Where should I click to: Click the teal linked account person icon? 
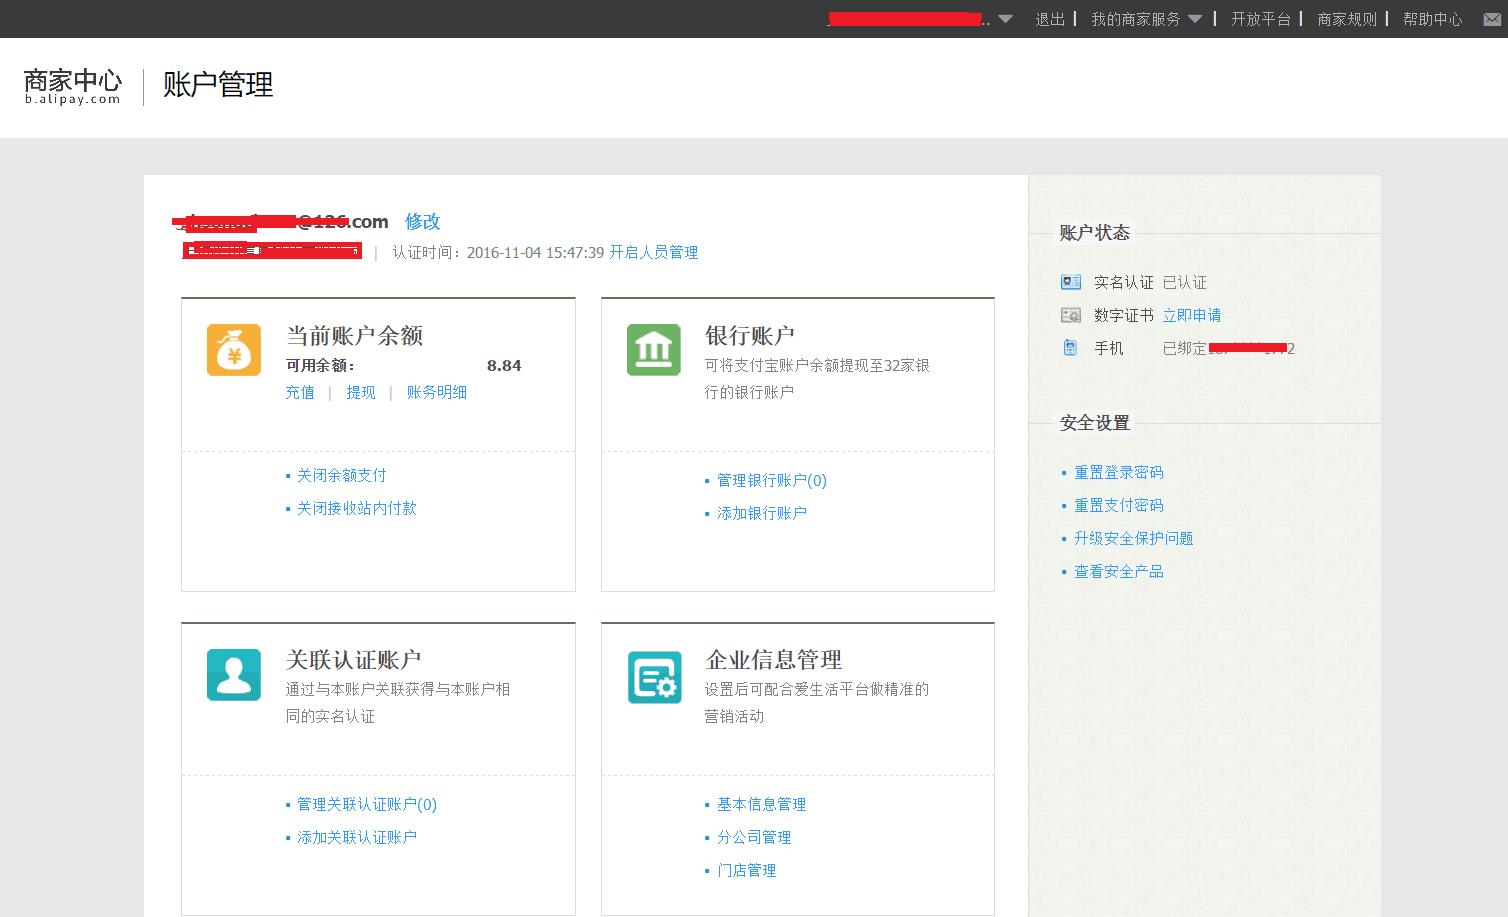(x=234, y=675)
